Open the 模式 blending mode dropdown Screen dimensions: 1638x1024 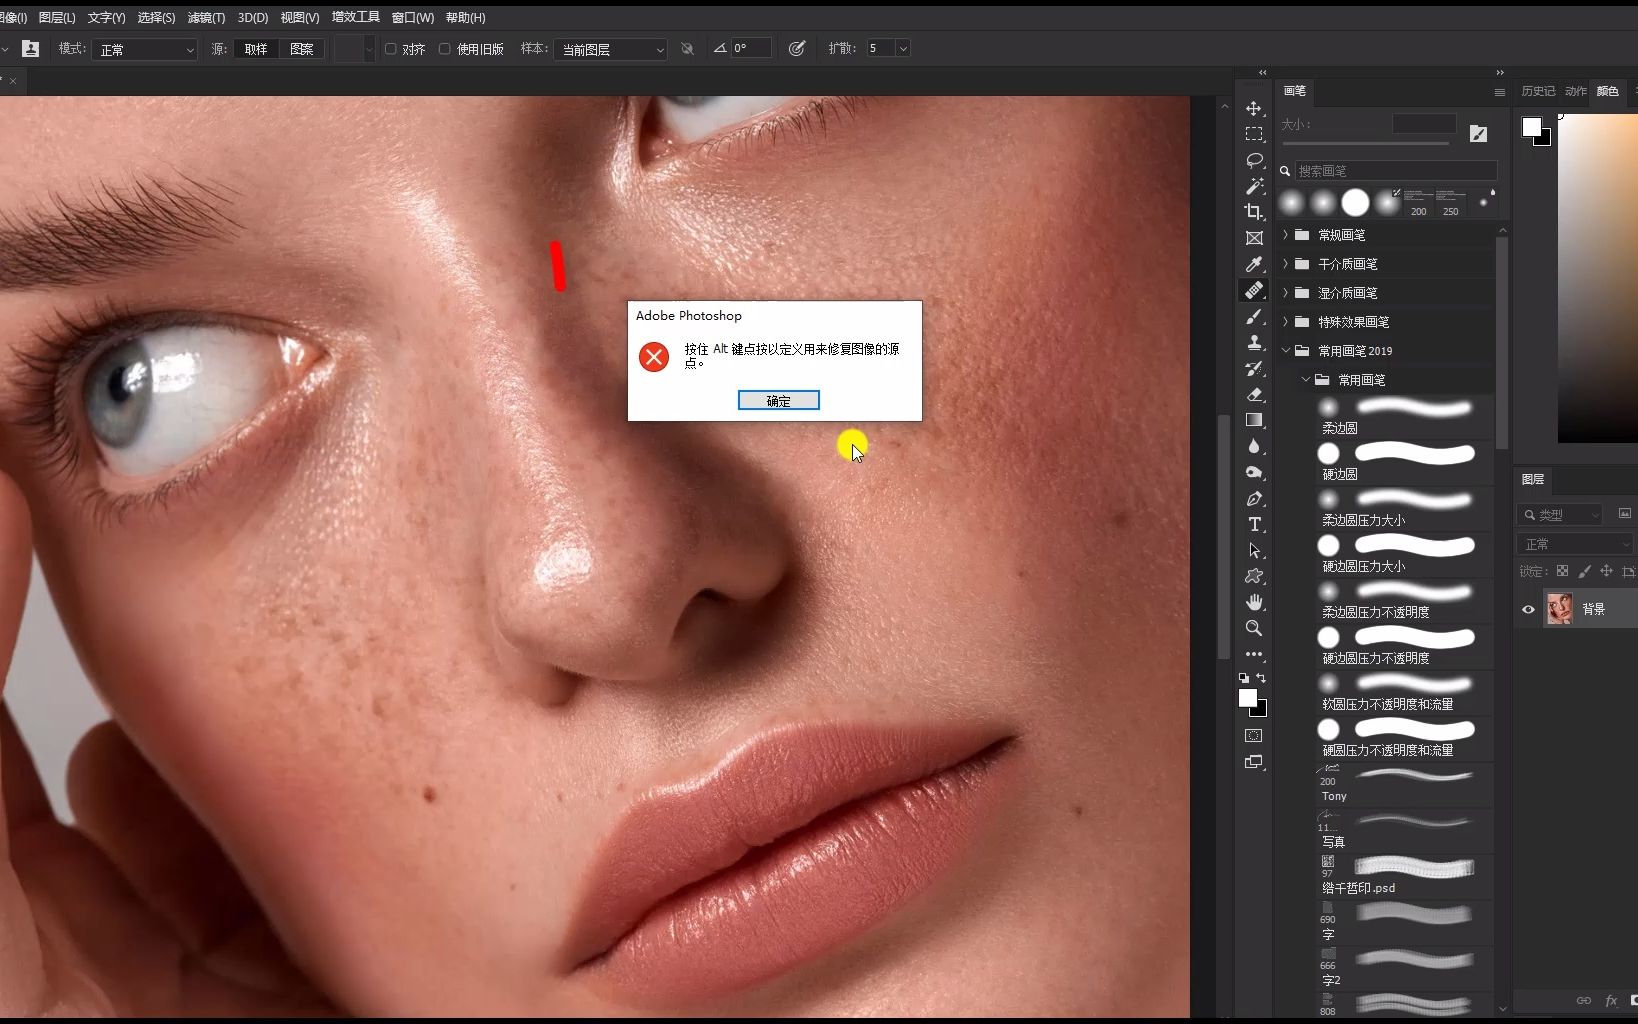pos(145,49)
